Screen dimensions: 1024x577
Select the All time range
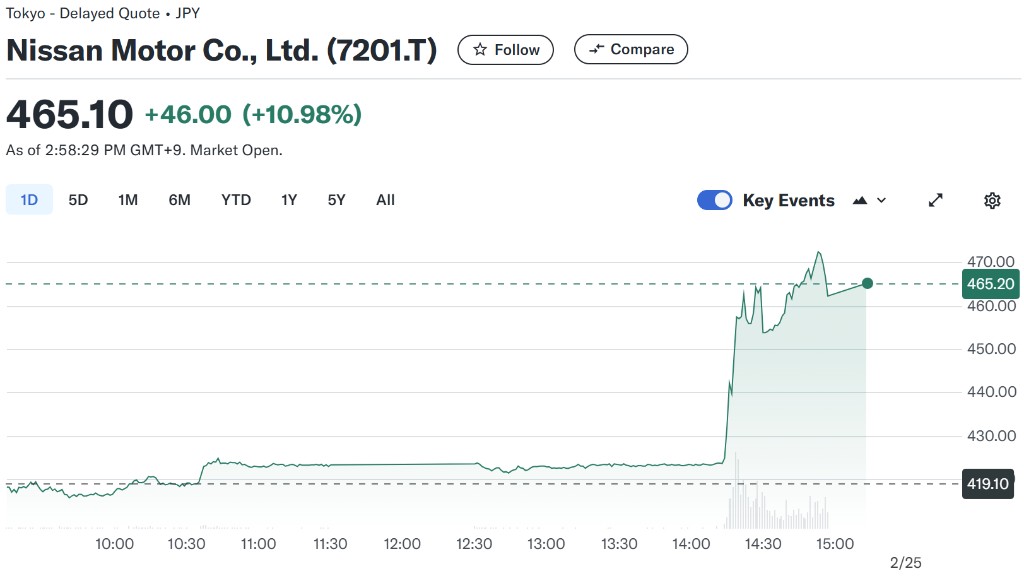tap(385, 200)
